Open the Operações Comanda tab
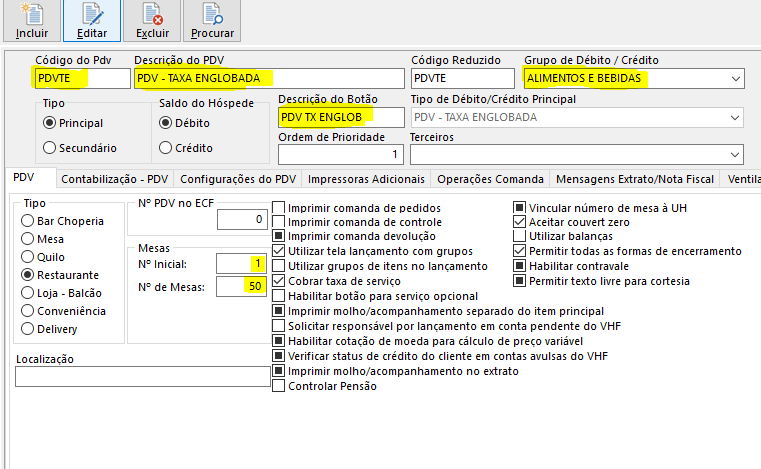The width and height of the screenshot is (761, 469). coord(490,179)
